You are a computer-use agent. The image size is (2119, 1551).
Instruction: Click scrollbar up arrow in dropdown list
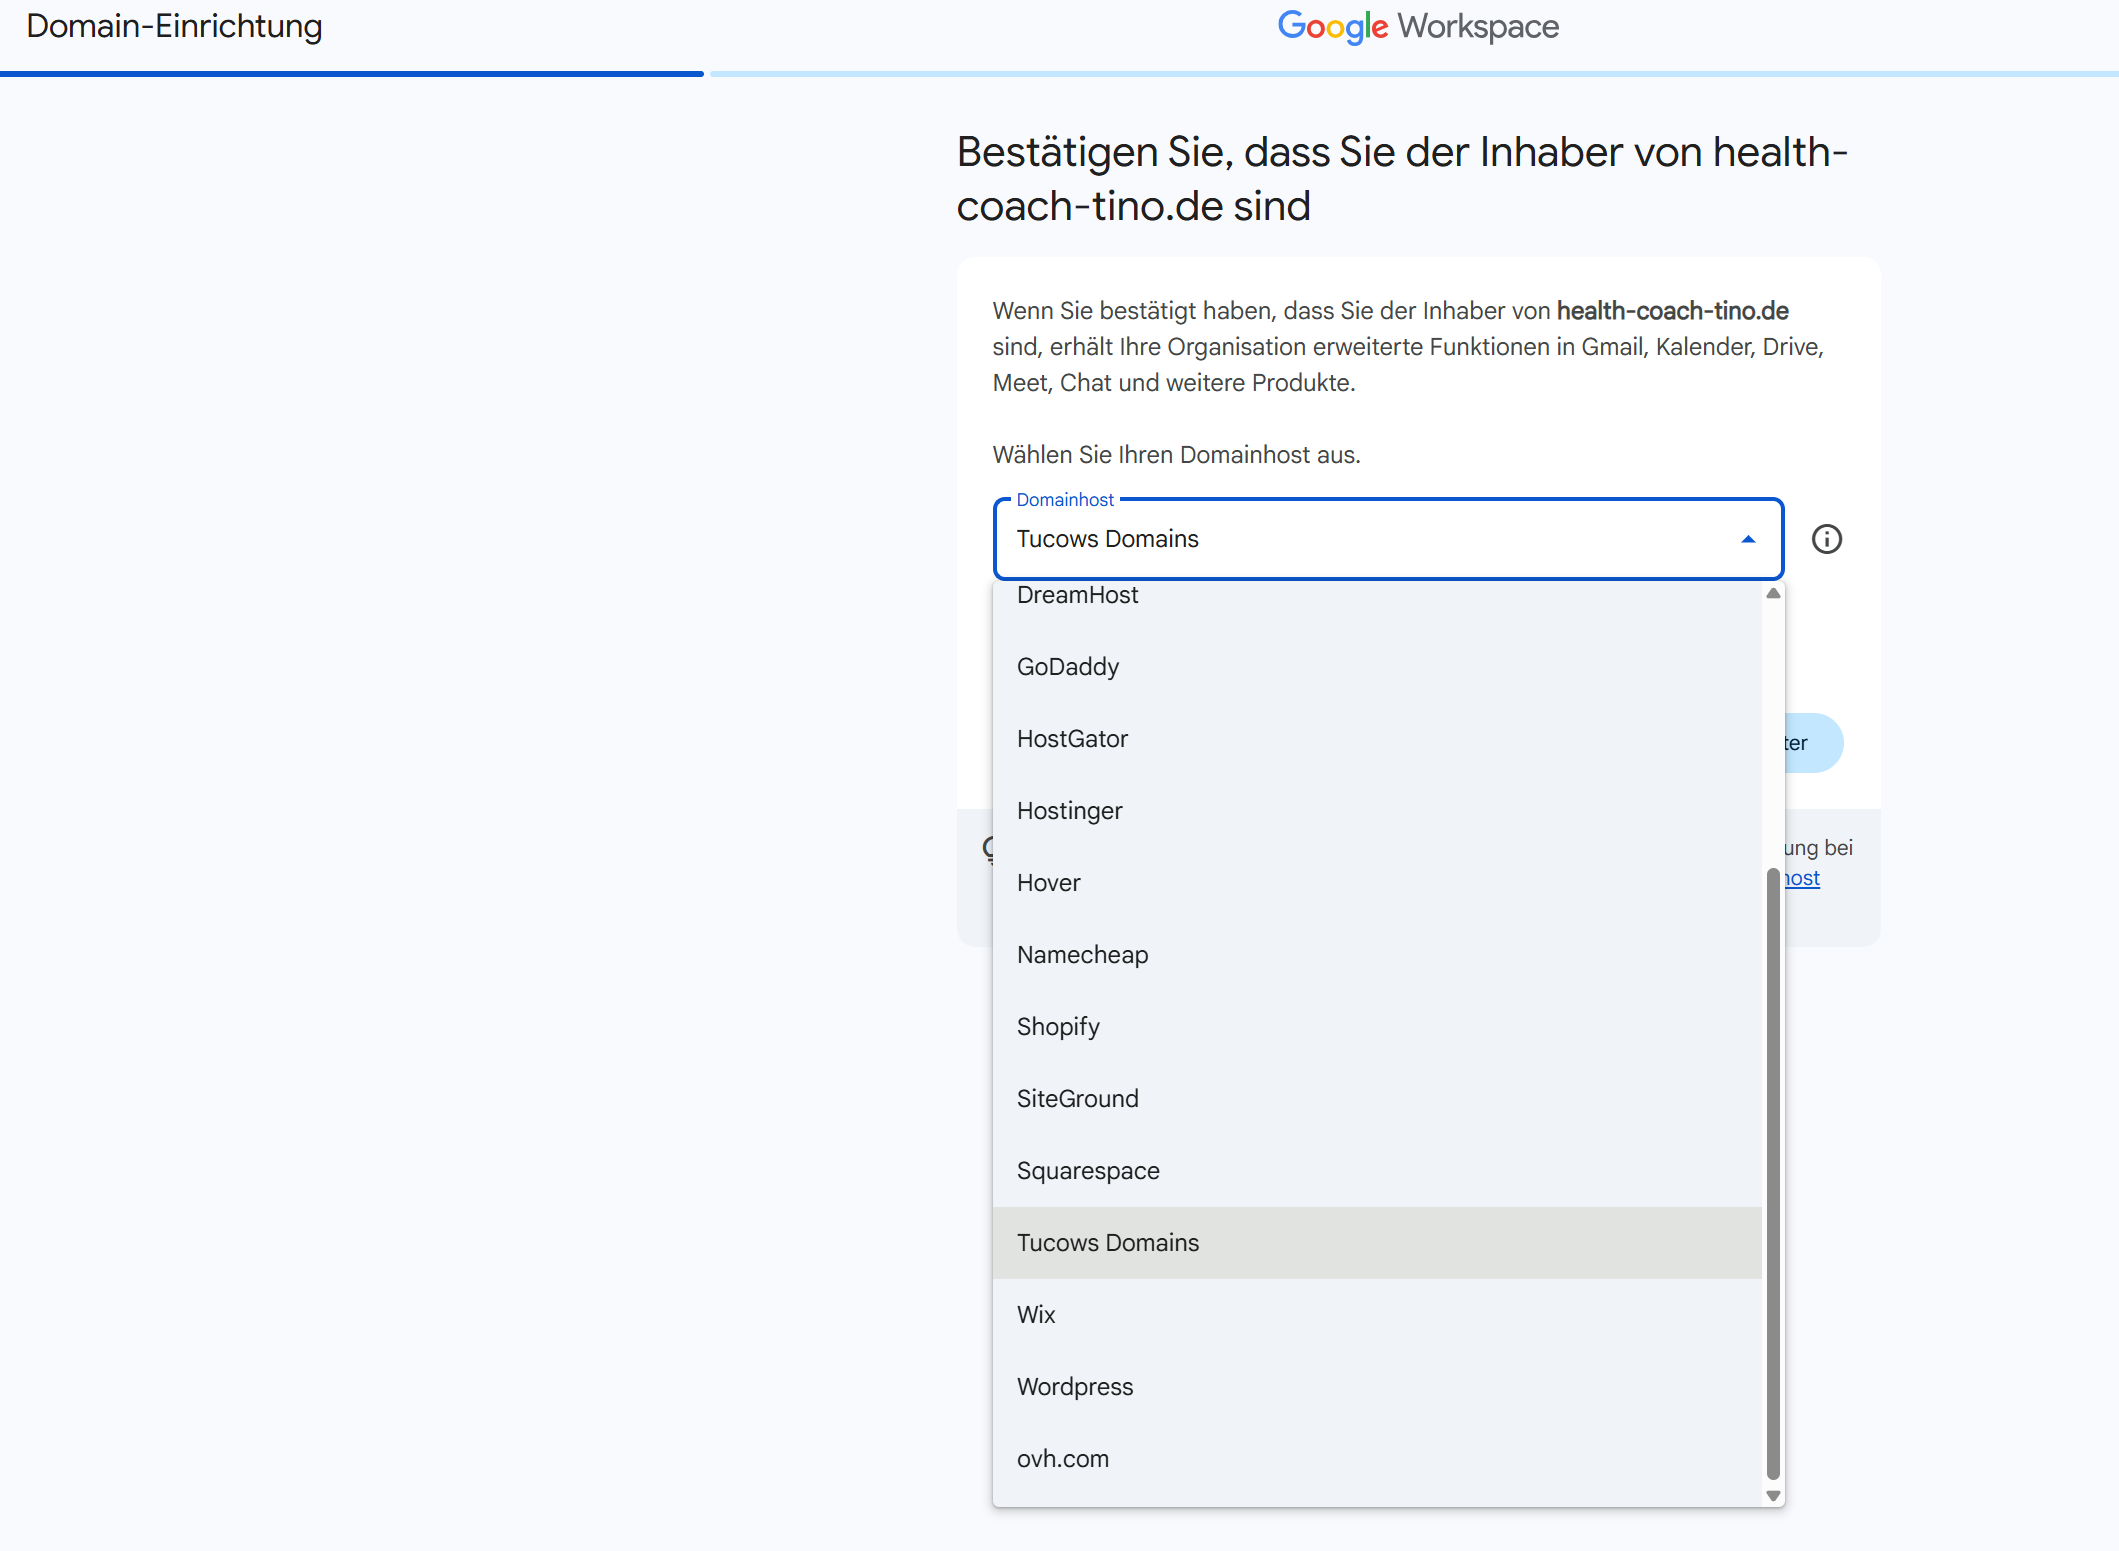coord(1773,593)
